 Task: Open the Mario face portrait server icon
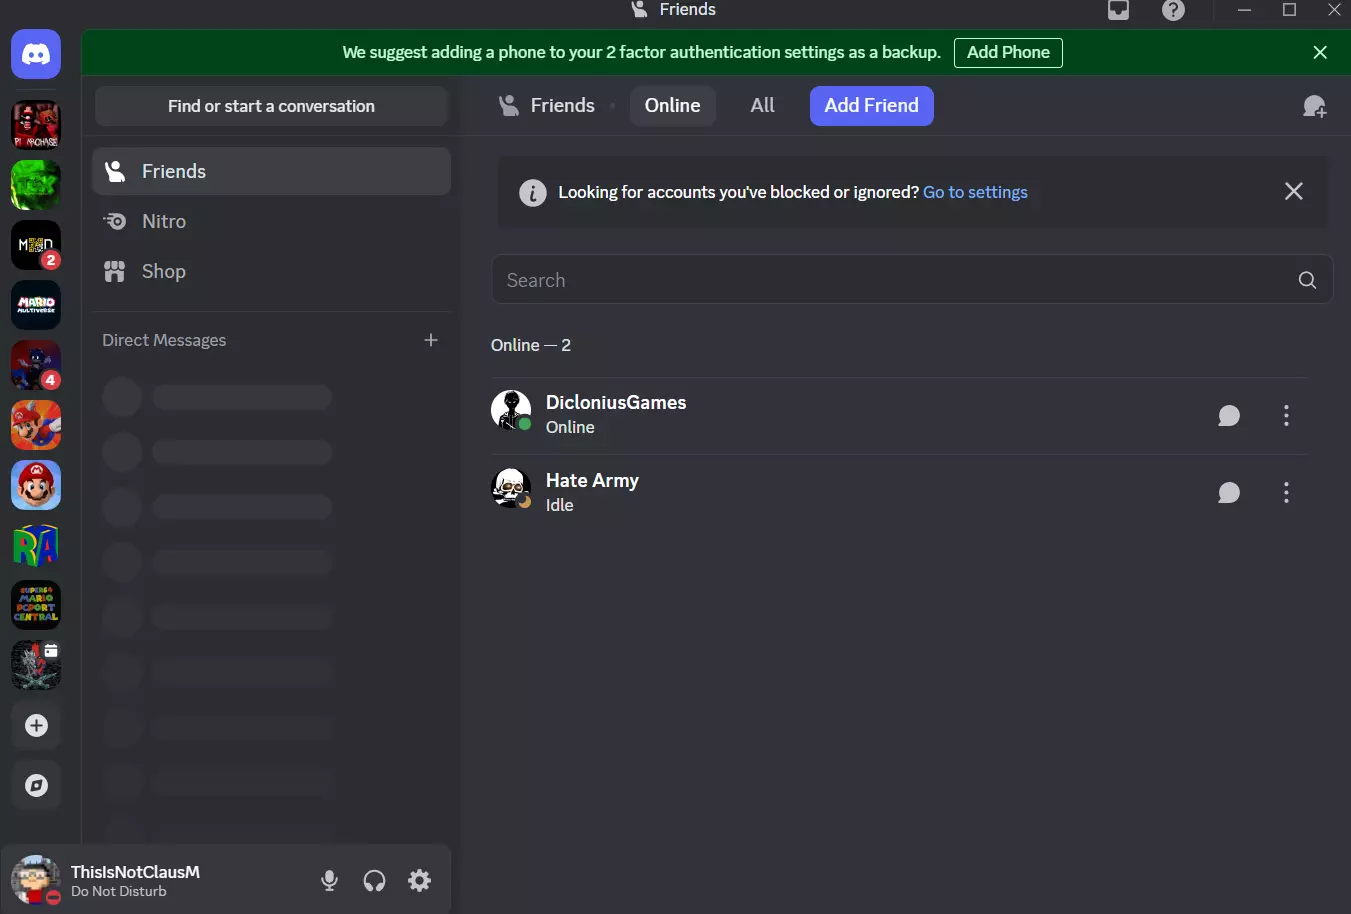[36, 485]
